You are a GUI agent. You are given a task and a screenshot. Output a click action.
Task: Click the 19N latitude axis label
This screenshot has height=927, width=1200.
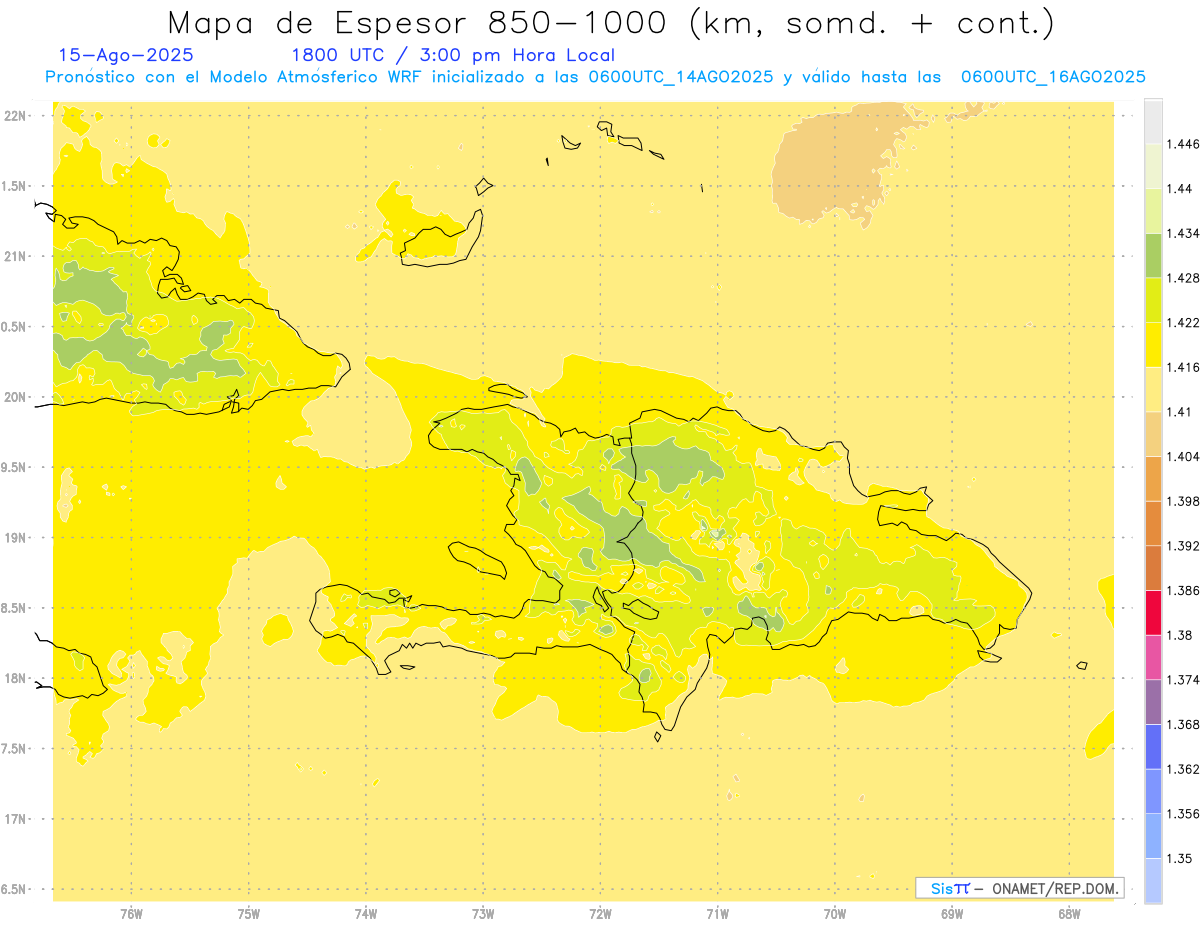click(x=15, y=538)
